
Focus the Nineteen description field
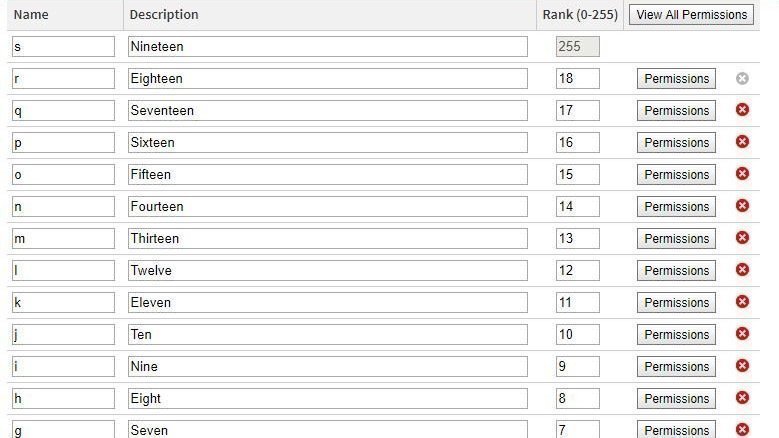(327, 47)
